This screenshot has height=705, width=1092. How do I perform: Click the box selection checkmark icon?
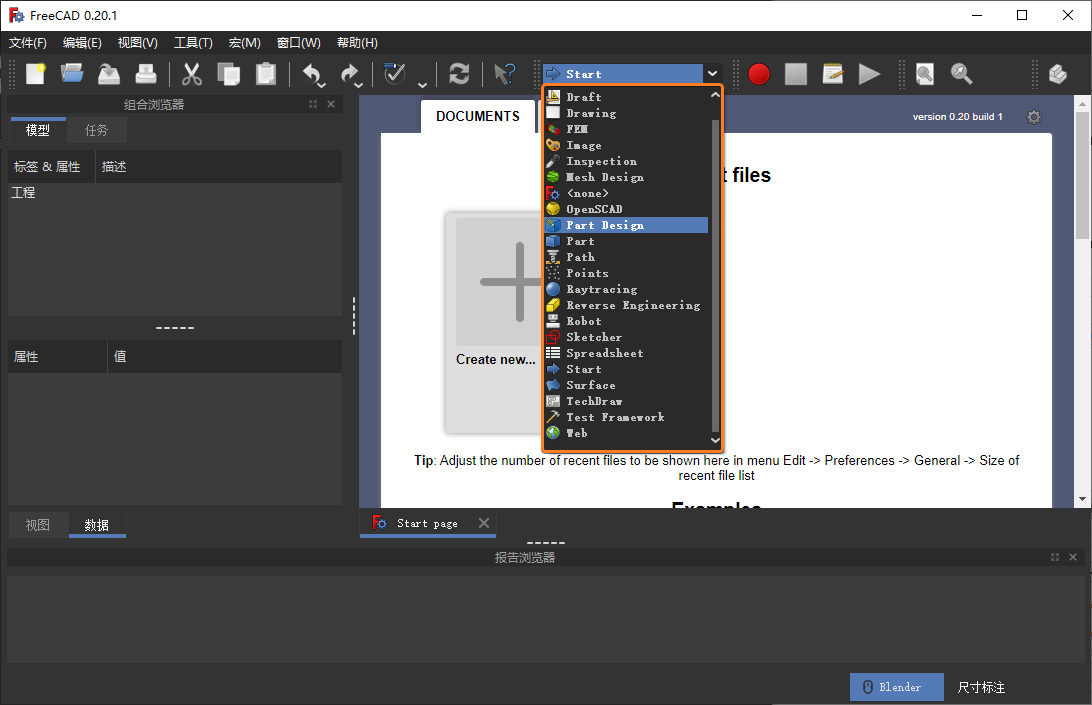click(395, 73)
